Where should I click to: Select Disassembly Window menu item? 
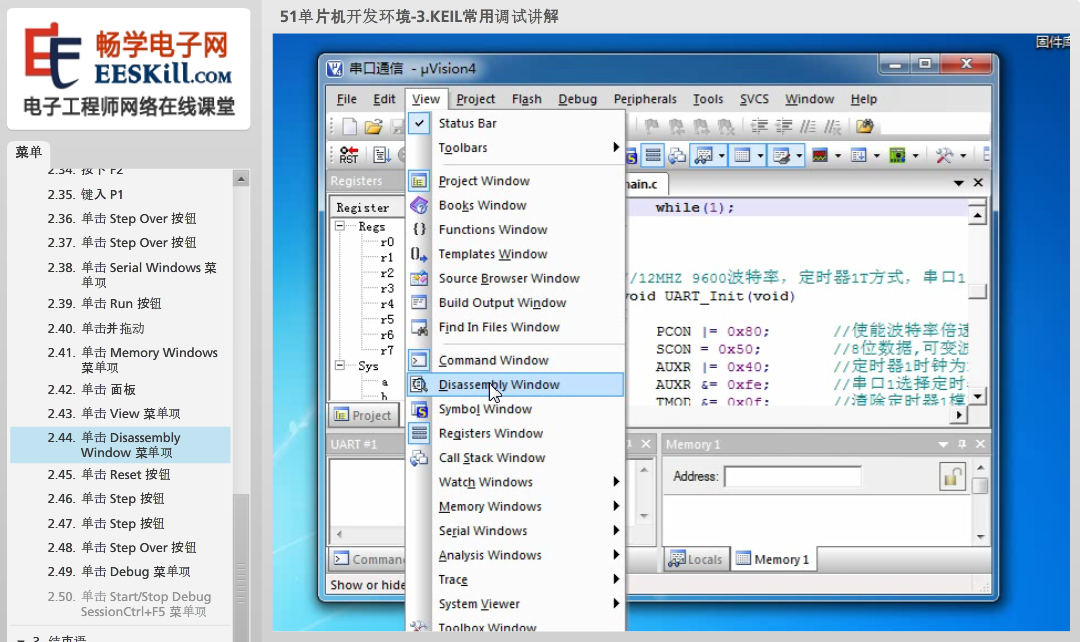[516, 384]
